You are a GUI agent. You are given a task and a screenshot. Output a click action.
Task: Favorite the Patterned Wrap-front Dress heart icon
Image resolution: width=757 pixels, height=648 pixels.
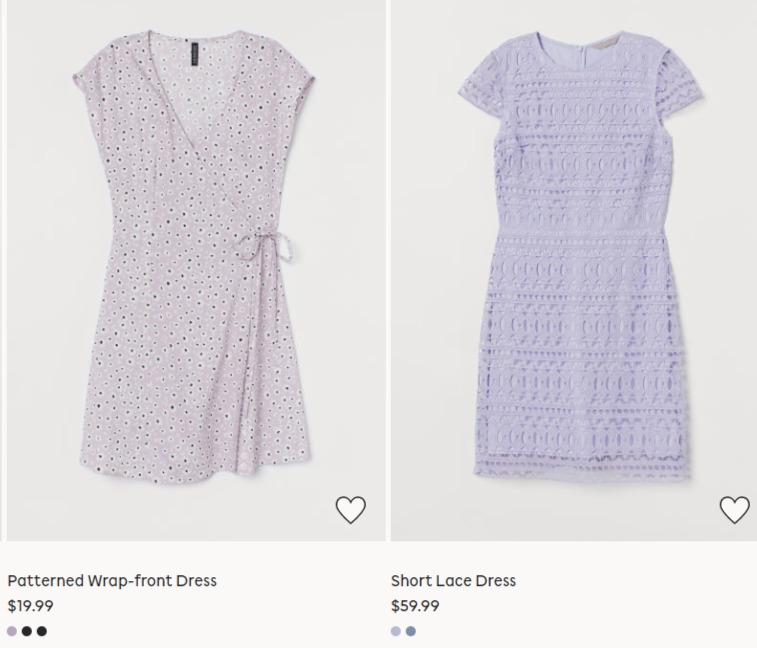[x=350, y=510]
